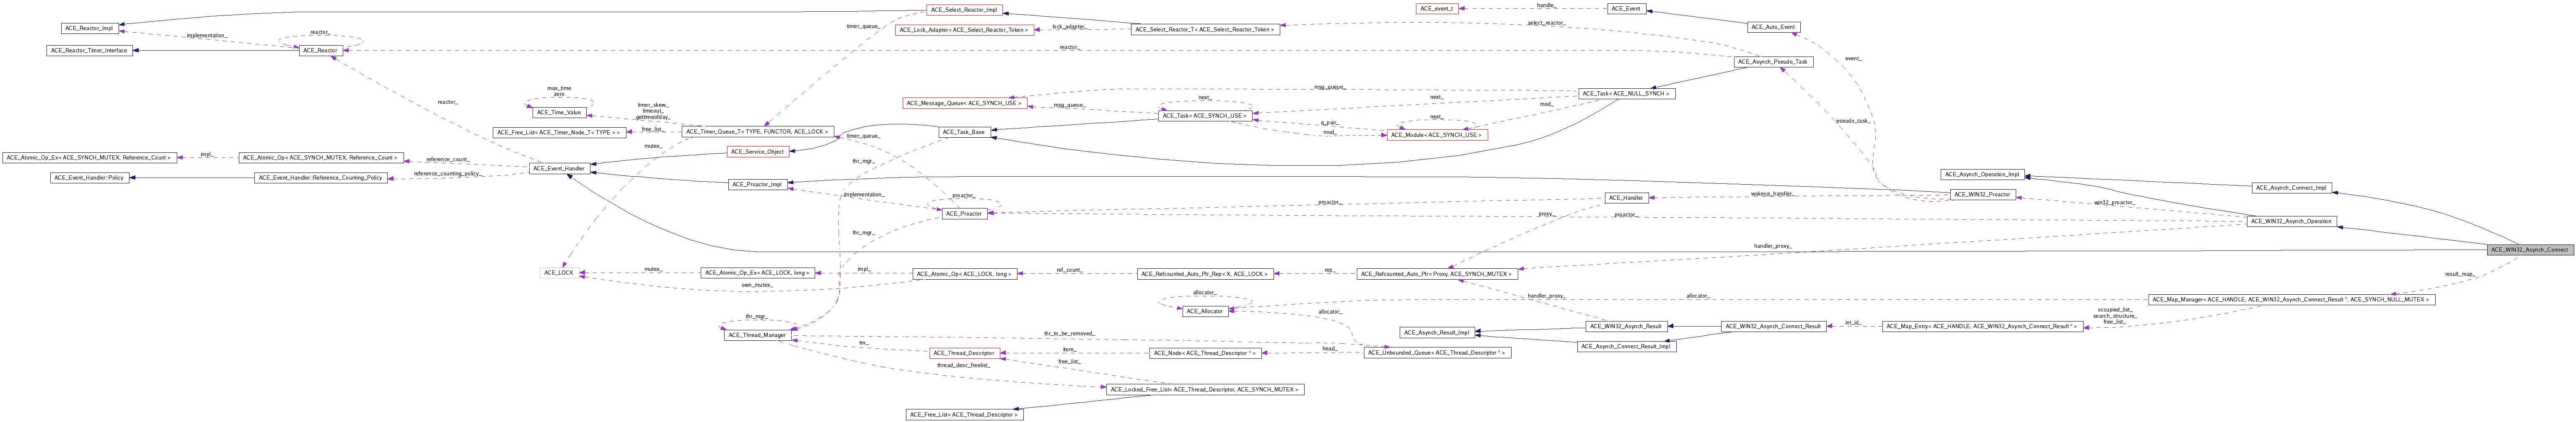Open the ACE_WIN32_Proactor node

(1982, 195)
